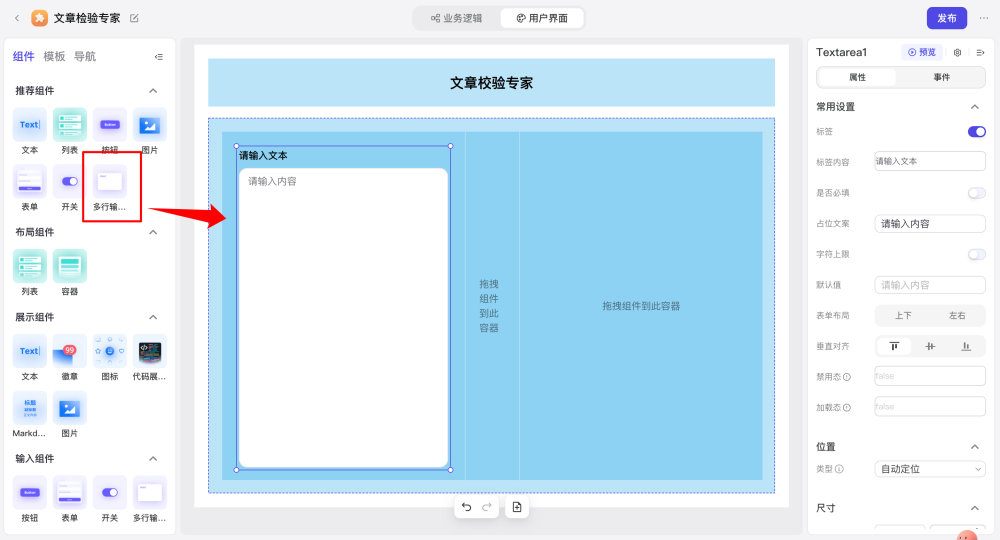Click the 占位文案 input field
This screenshot has width=1000, height=540.
(x=930, y=223)
